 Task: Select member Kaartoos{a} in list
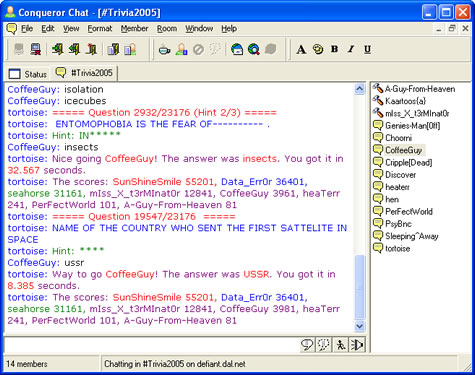pyautogui.click(x=399, y=101)
